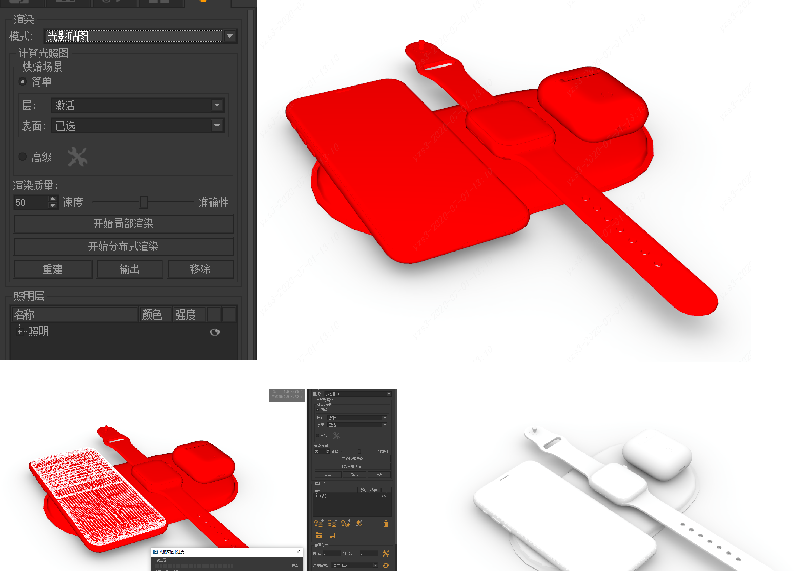Click the render quality value field showing 50
Viewport: 801px width, 571px height.
[x=30, y=202]
